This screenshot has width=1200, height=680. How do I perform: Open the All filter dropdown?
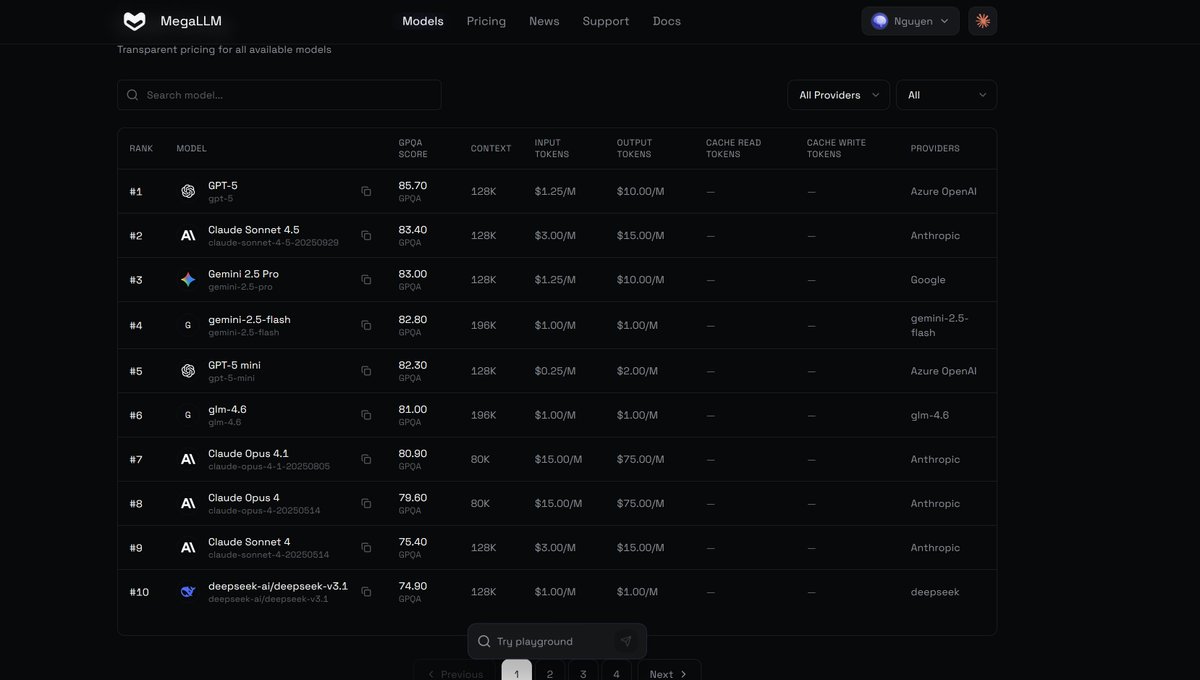pyautogui.click(x=946, y=95)
